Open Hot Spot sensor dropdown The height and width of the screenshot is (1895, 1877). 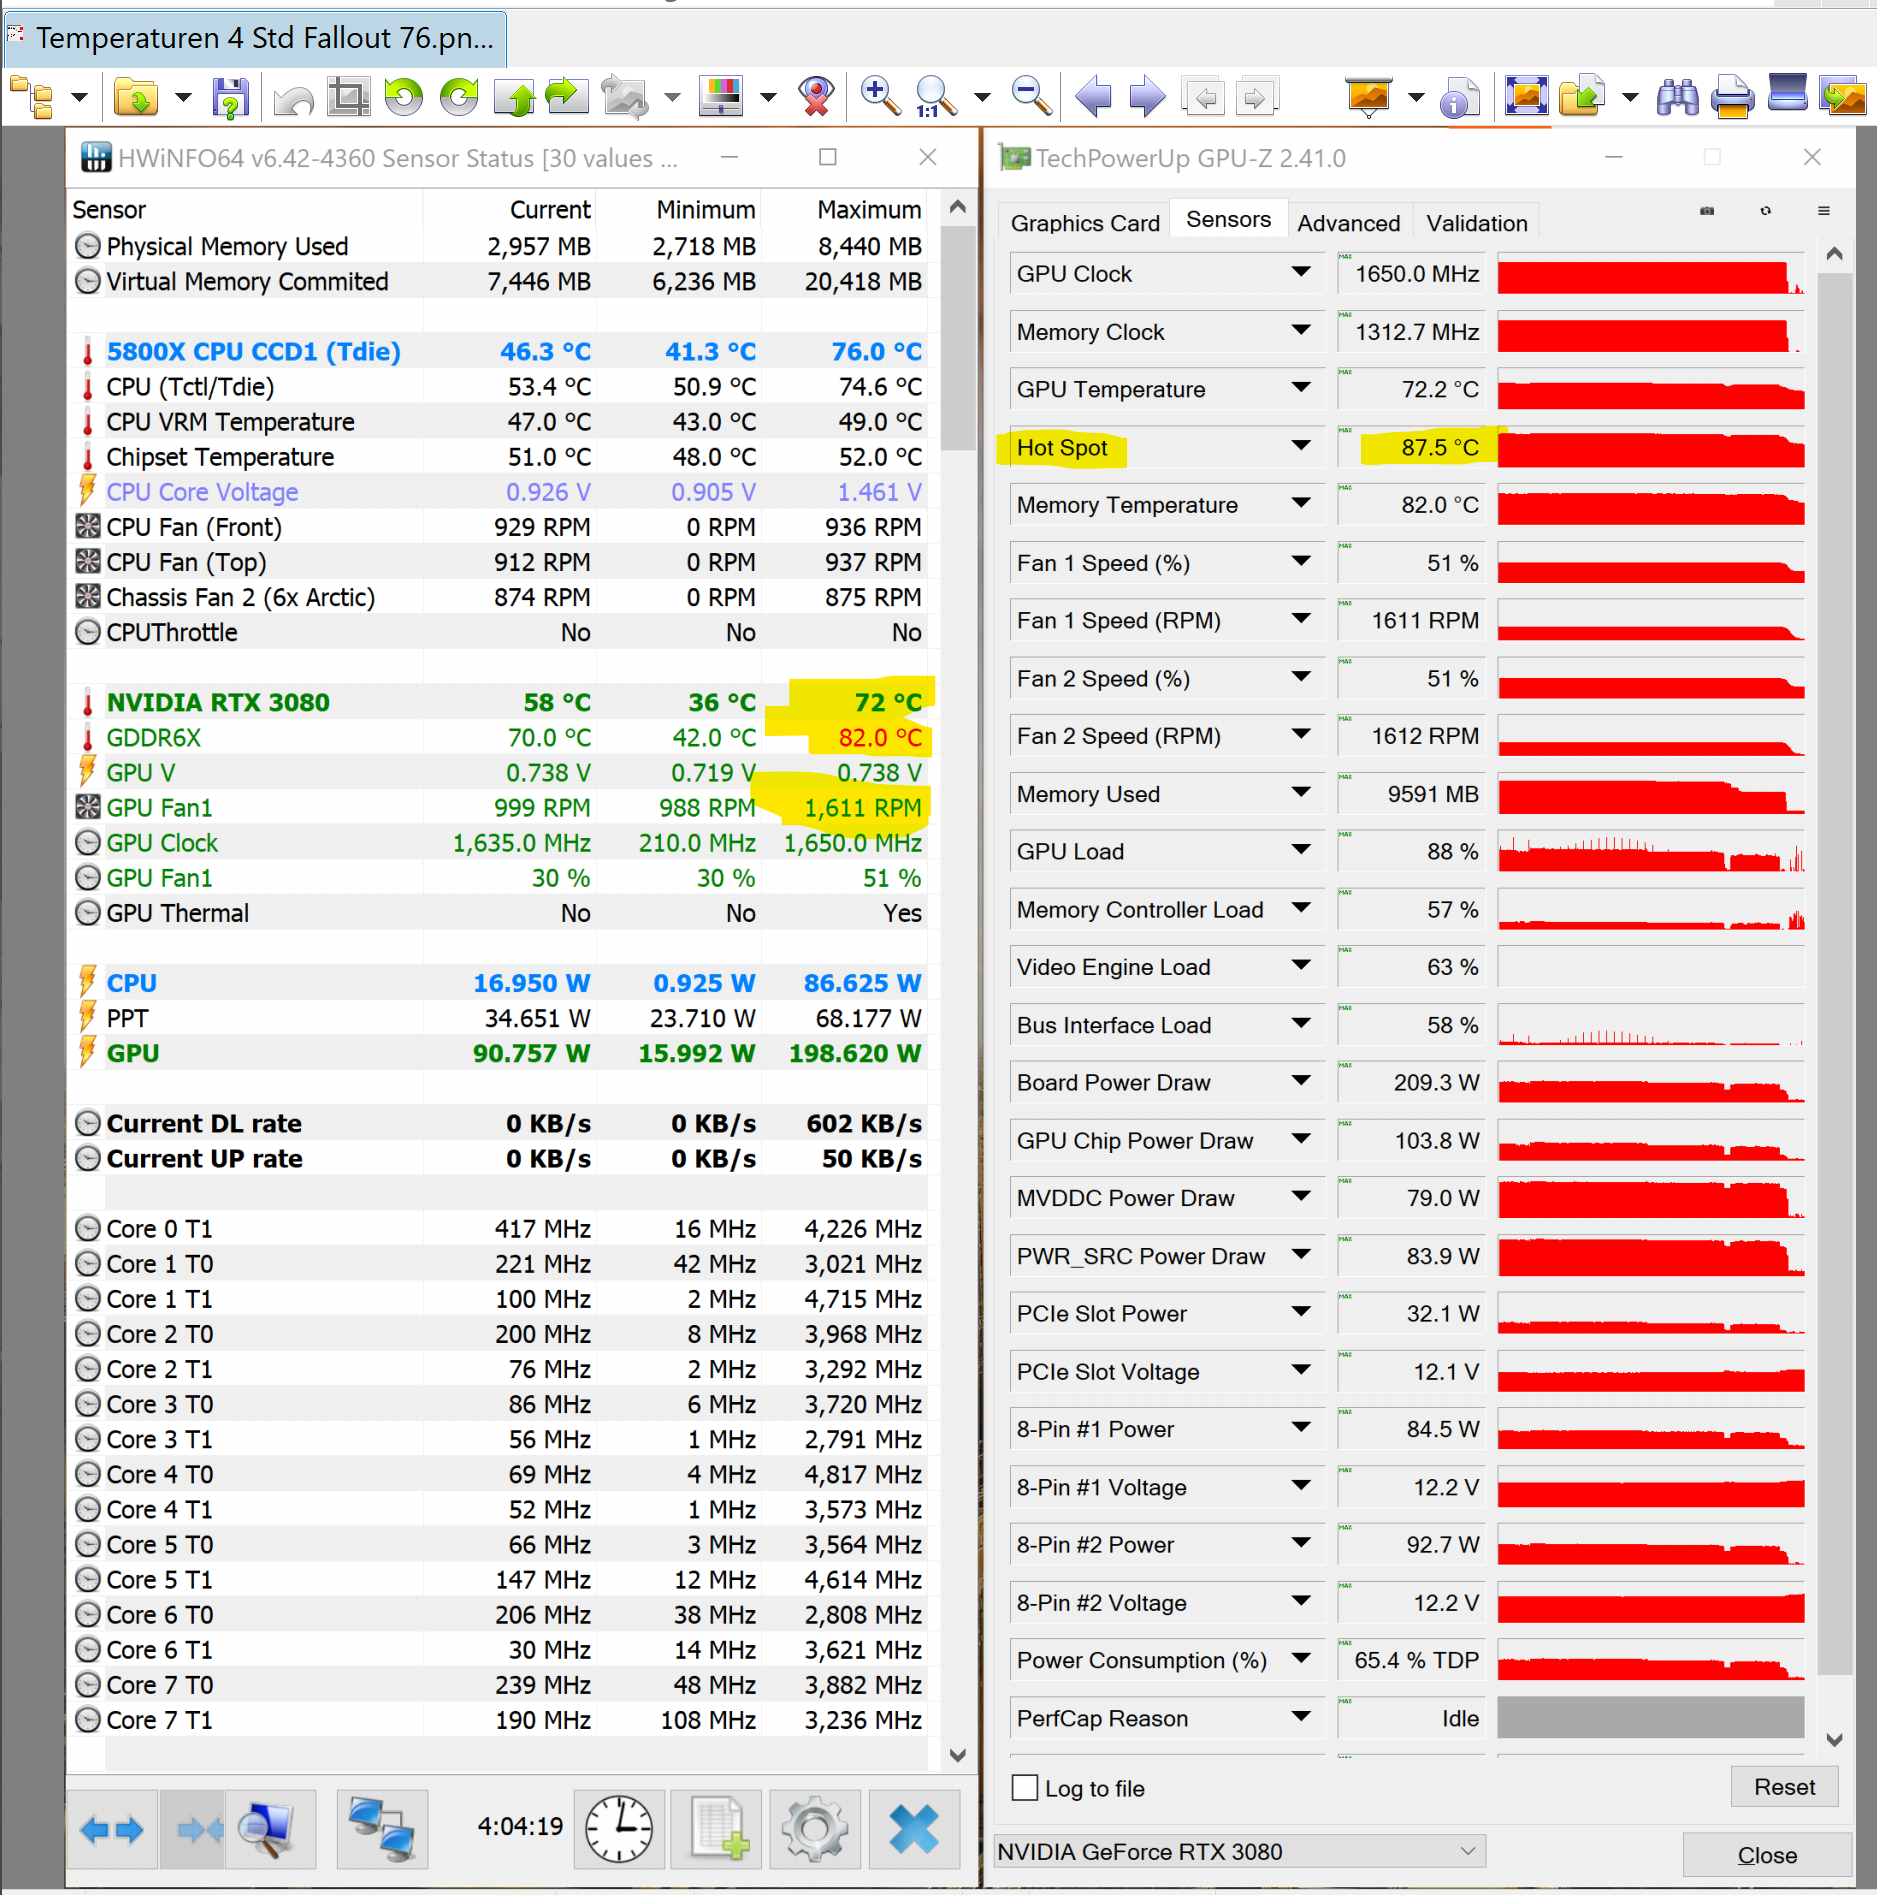(x=1301, y=446)
